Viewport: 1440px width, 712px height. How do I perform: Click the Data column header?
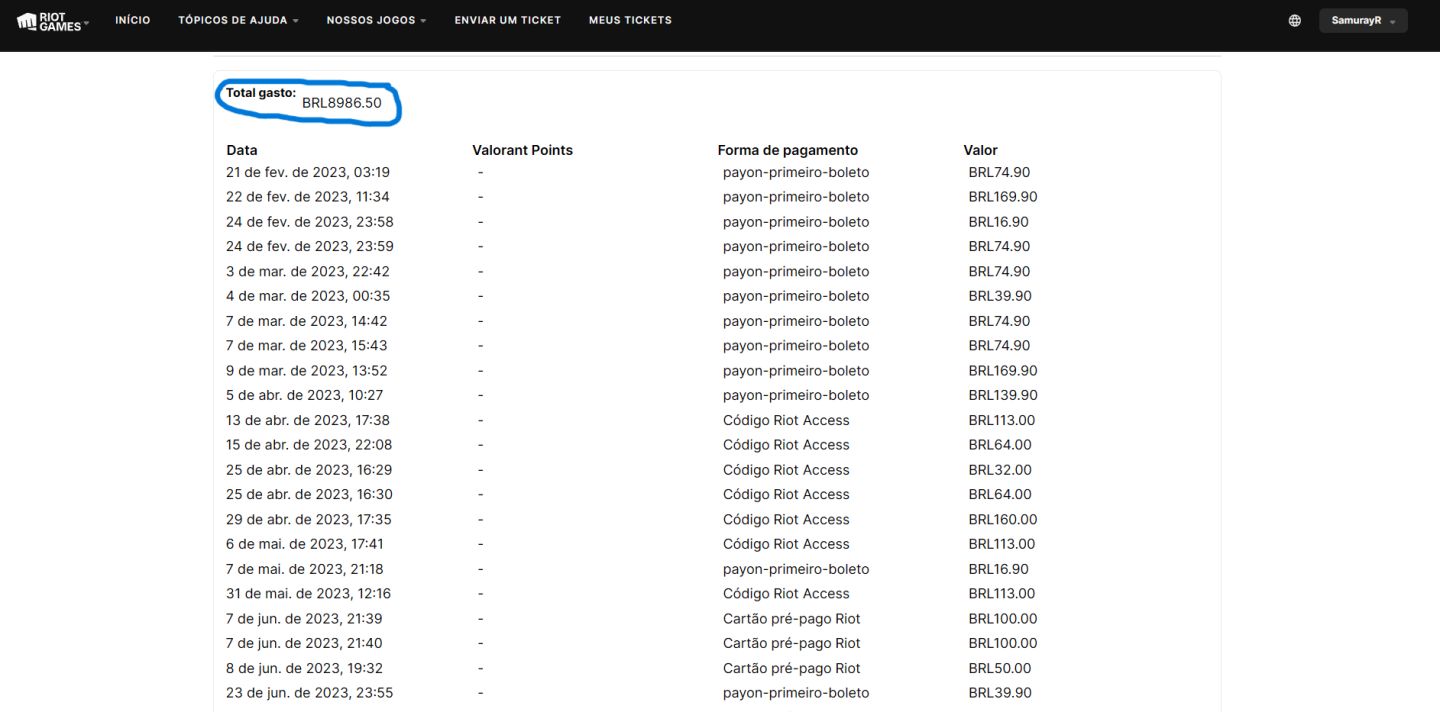click(242, 150)
